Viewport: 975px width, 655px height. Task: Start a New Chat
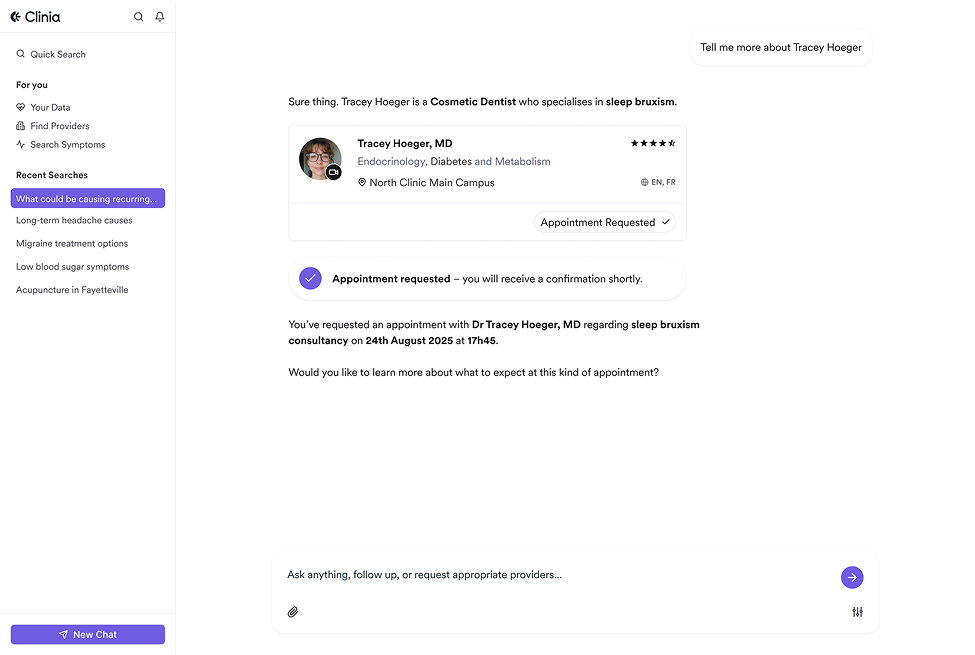pyautogui.click(x=88, y=634)
